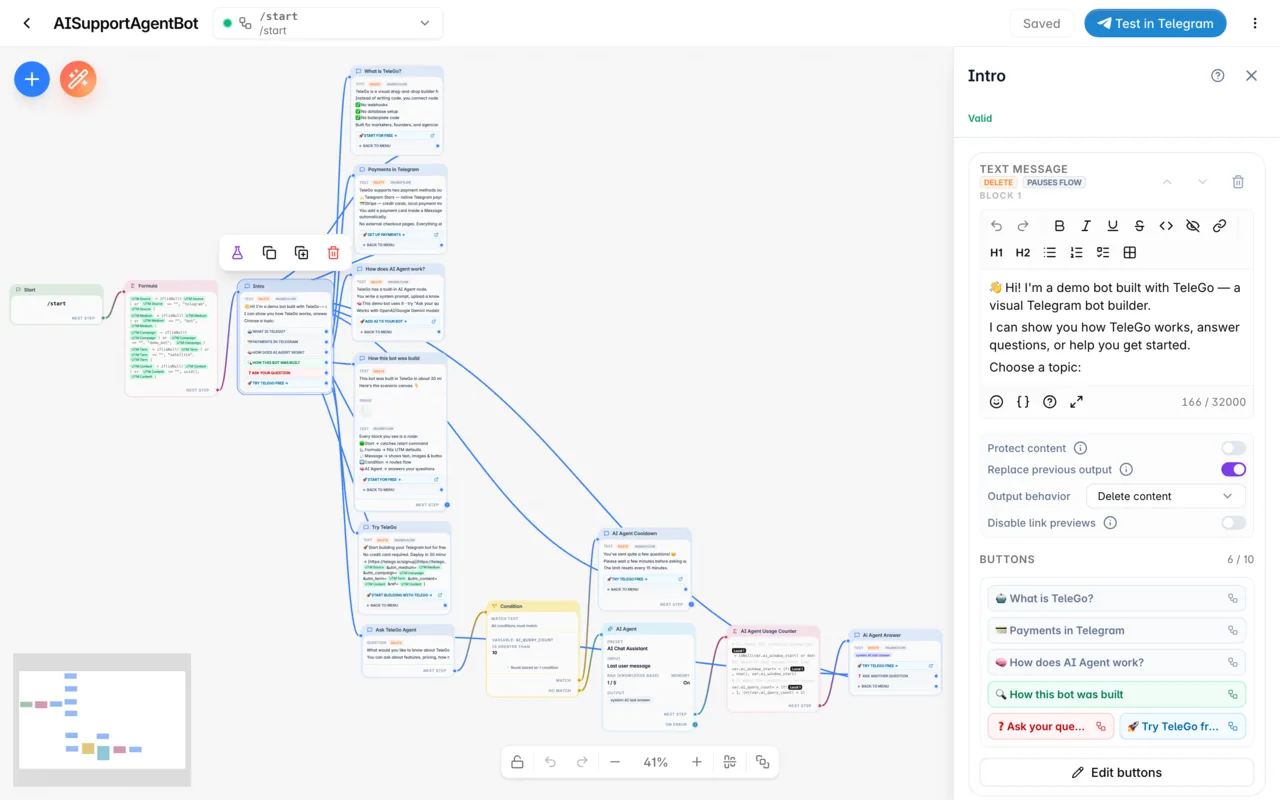Toggle Protect content switch
This screenshot has height=800, width=1280.
pos(1233,448)
